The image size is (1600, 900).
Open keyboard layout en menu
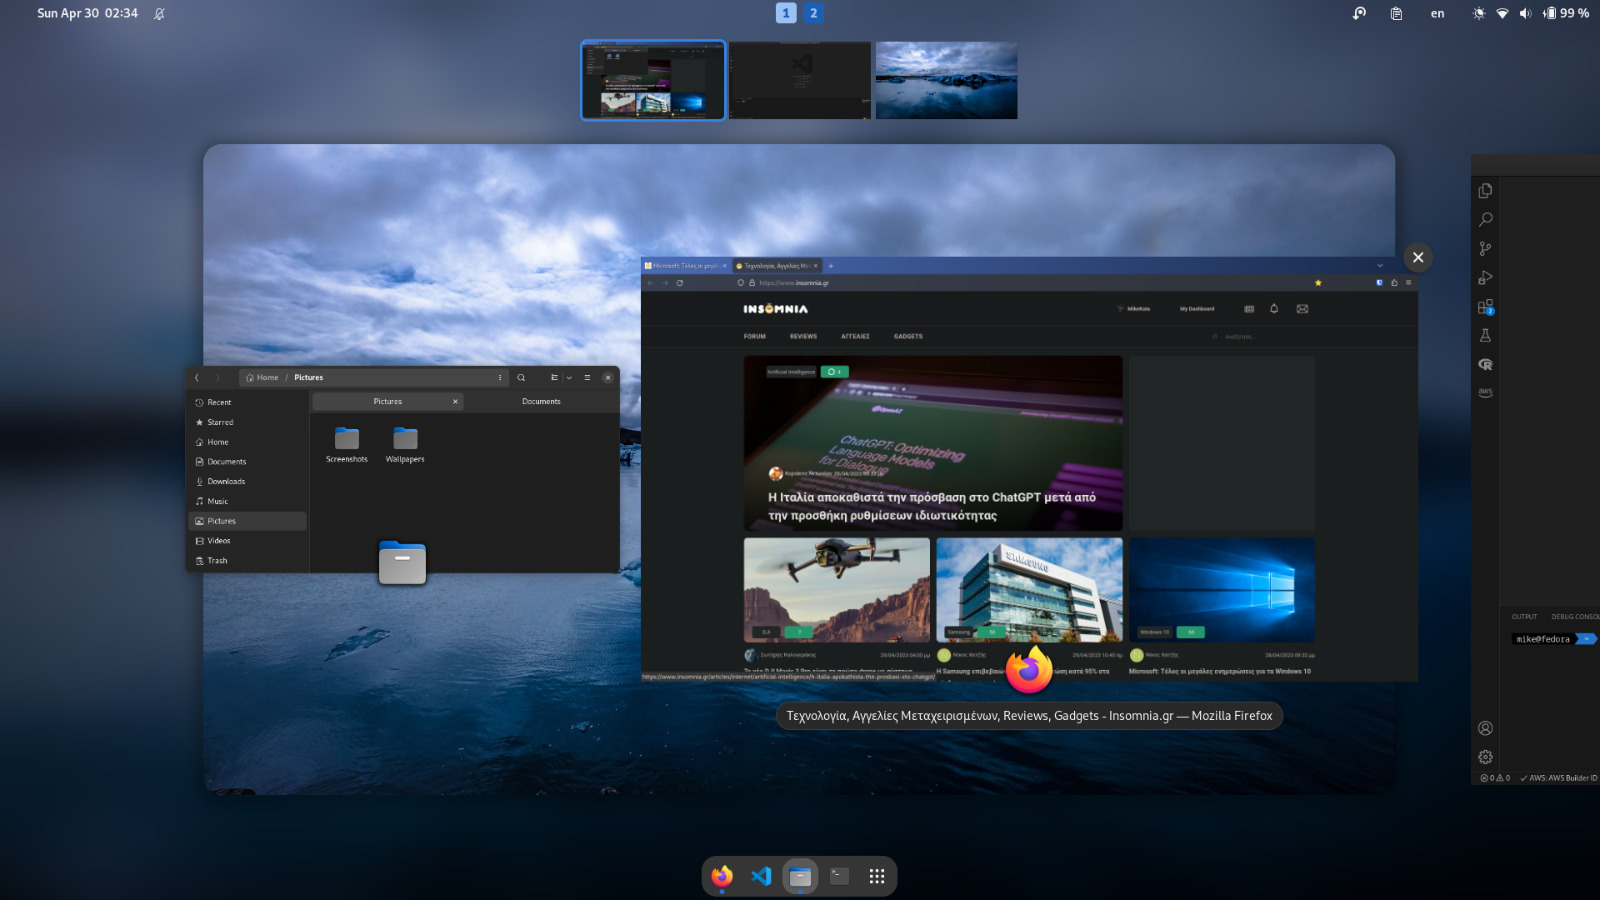pyautogui.click(x=1437, y=14)
